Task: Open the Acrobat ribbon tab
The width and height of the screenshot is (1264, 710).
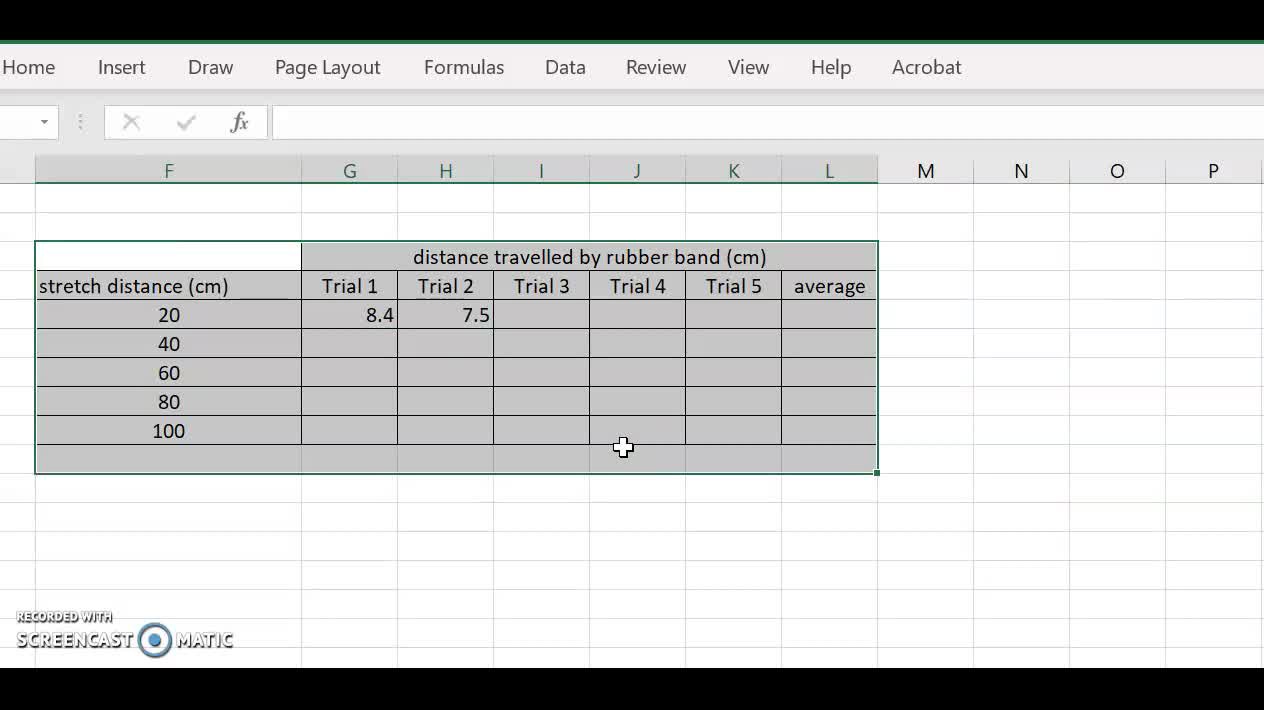Action: [x=926, y=67]
